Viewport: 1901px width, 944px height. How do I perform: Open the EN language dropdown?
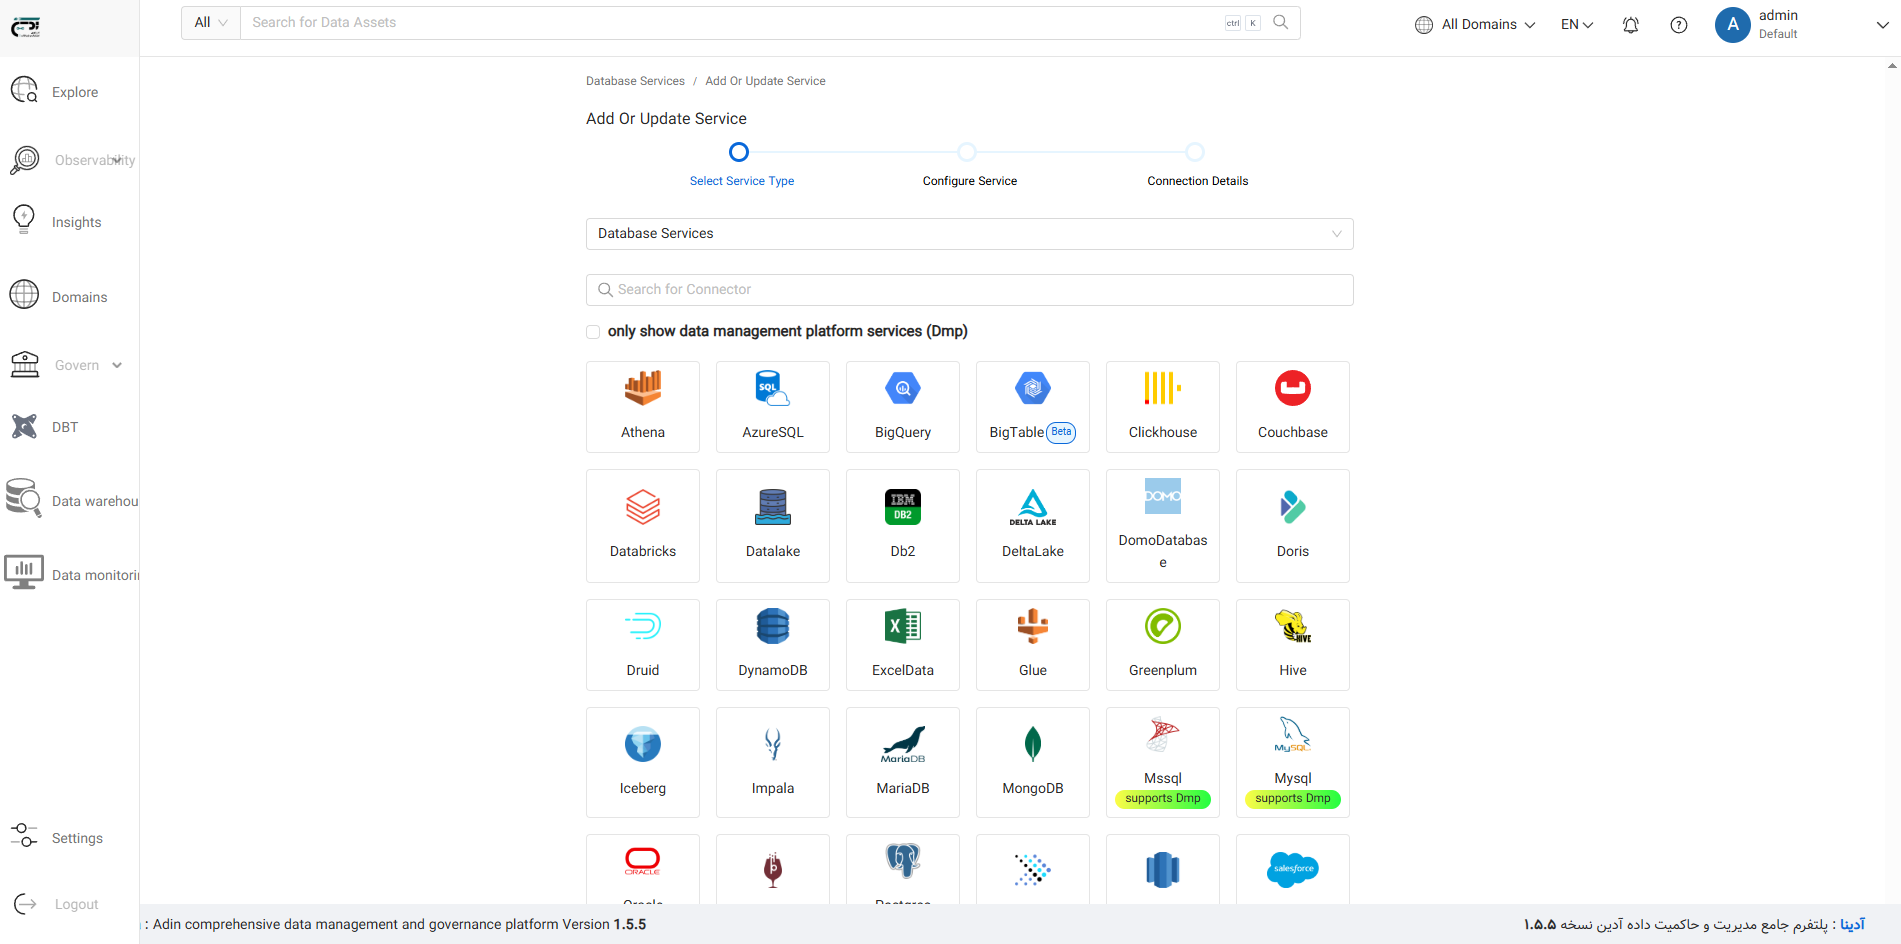tap(1576, 25)
